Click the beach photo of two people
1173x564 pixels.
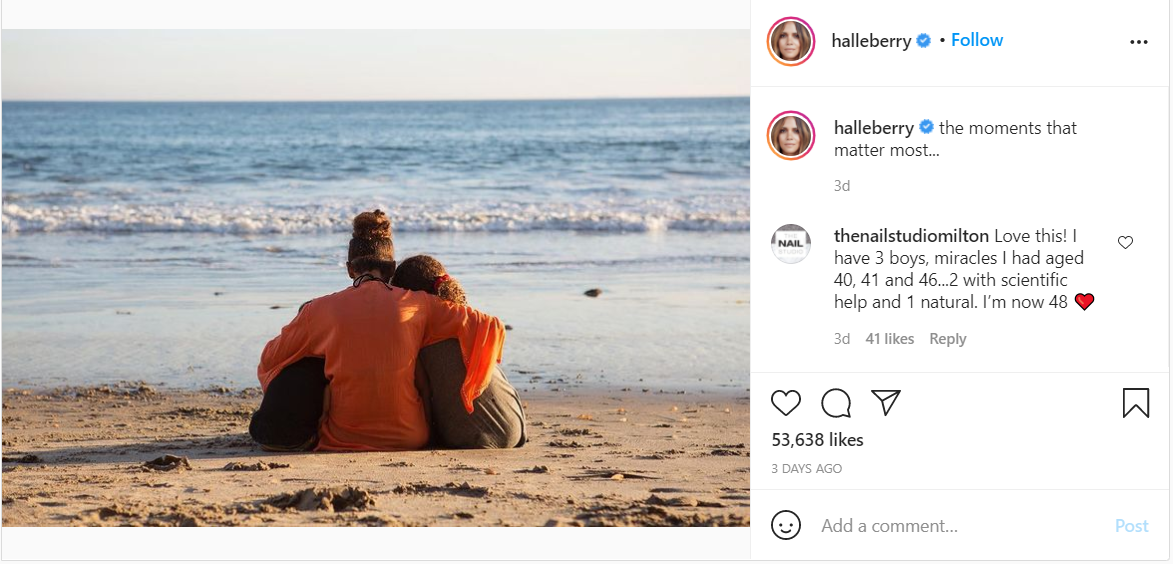(x=376, y=278)
